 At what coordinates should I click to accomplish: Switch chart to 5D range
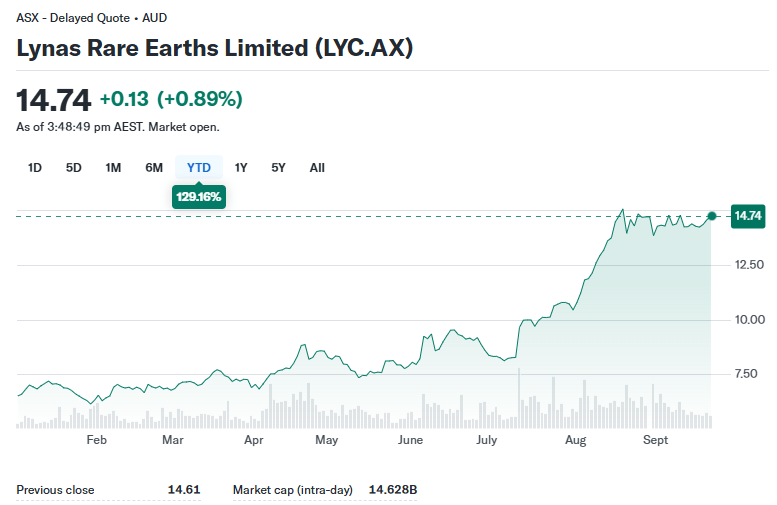(x=74, y=168)
